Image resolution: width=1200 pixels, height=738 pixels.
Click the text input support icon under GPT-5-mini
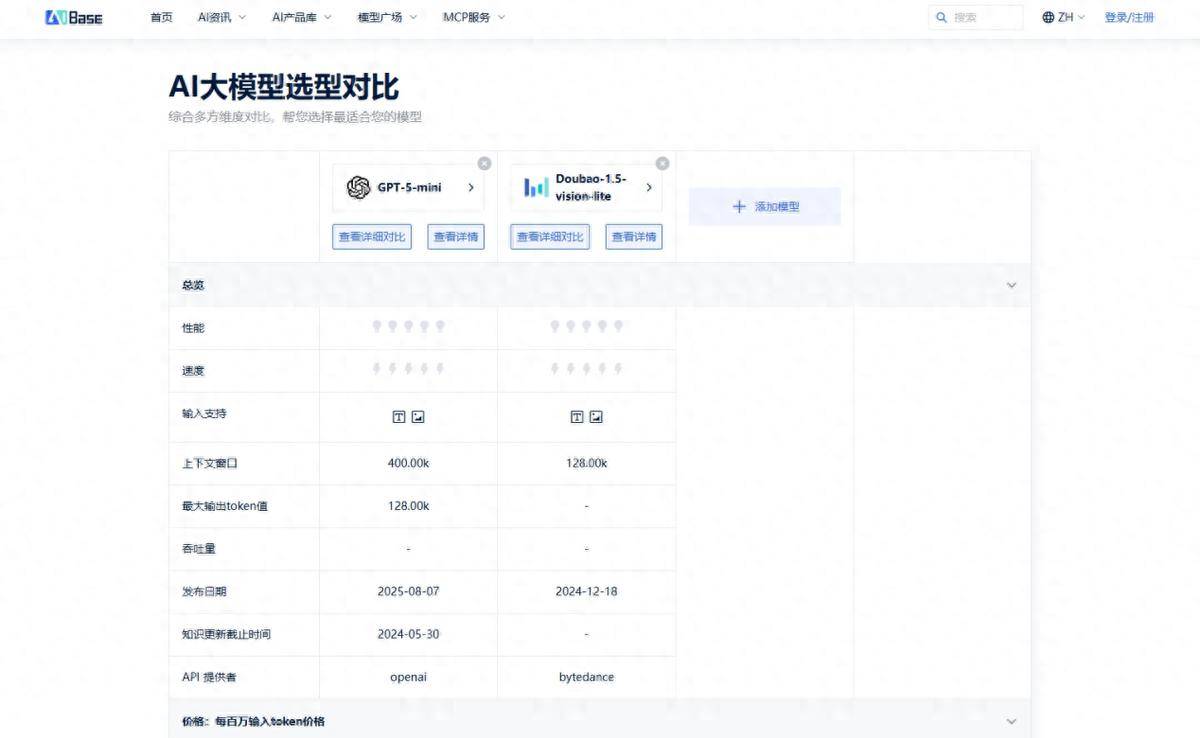tap(396, 416)
